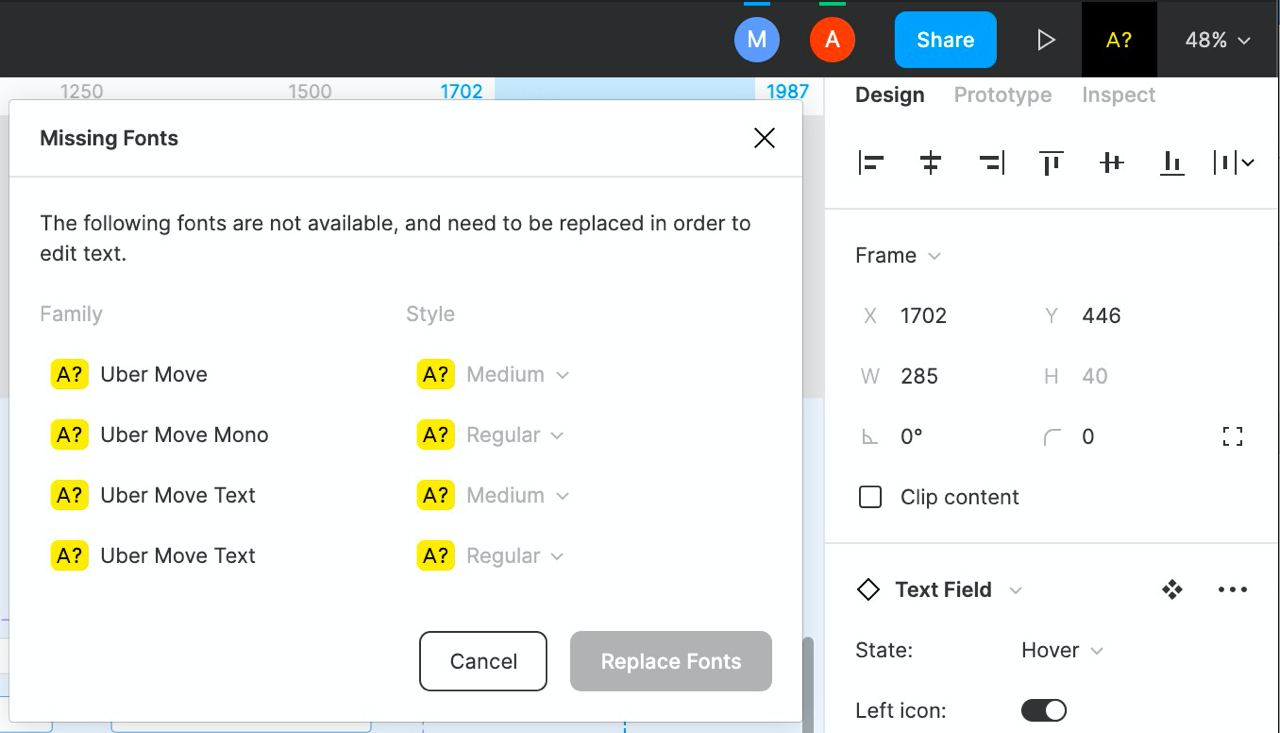Open missing fonts A? toolbar icon

click(1119, 40)
